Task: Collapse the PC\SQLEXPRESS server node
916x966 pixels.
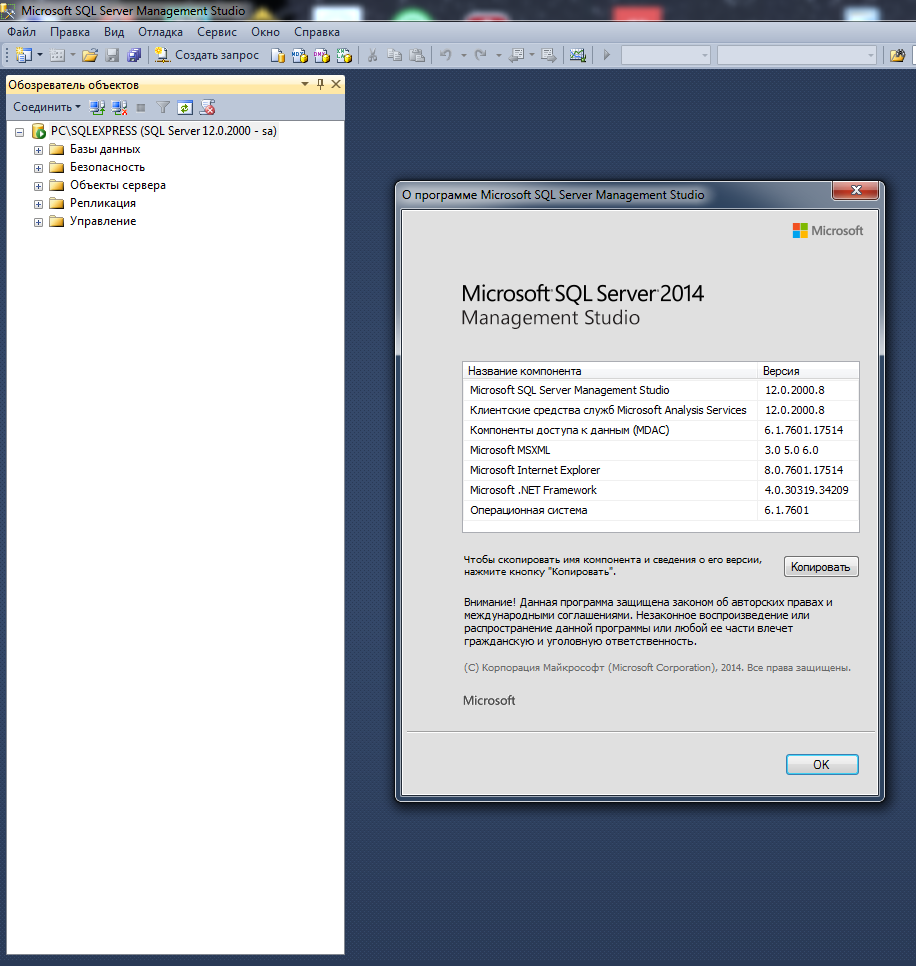Action: coord(20,132)
